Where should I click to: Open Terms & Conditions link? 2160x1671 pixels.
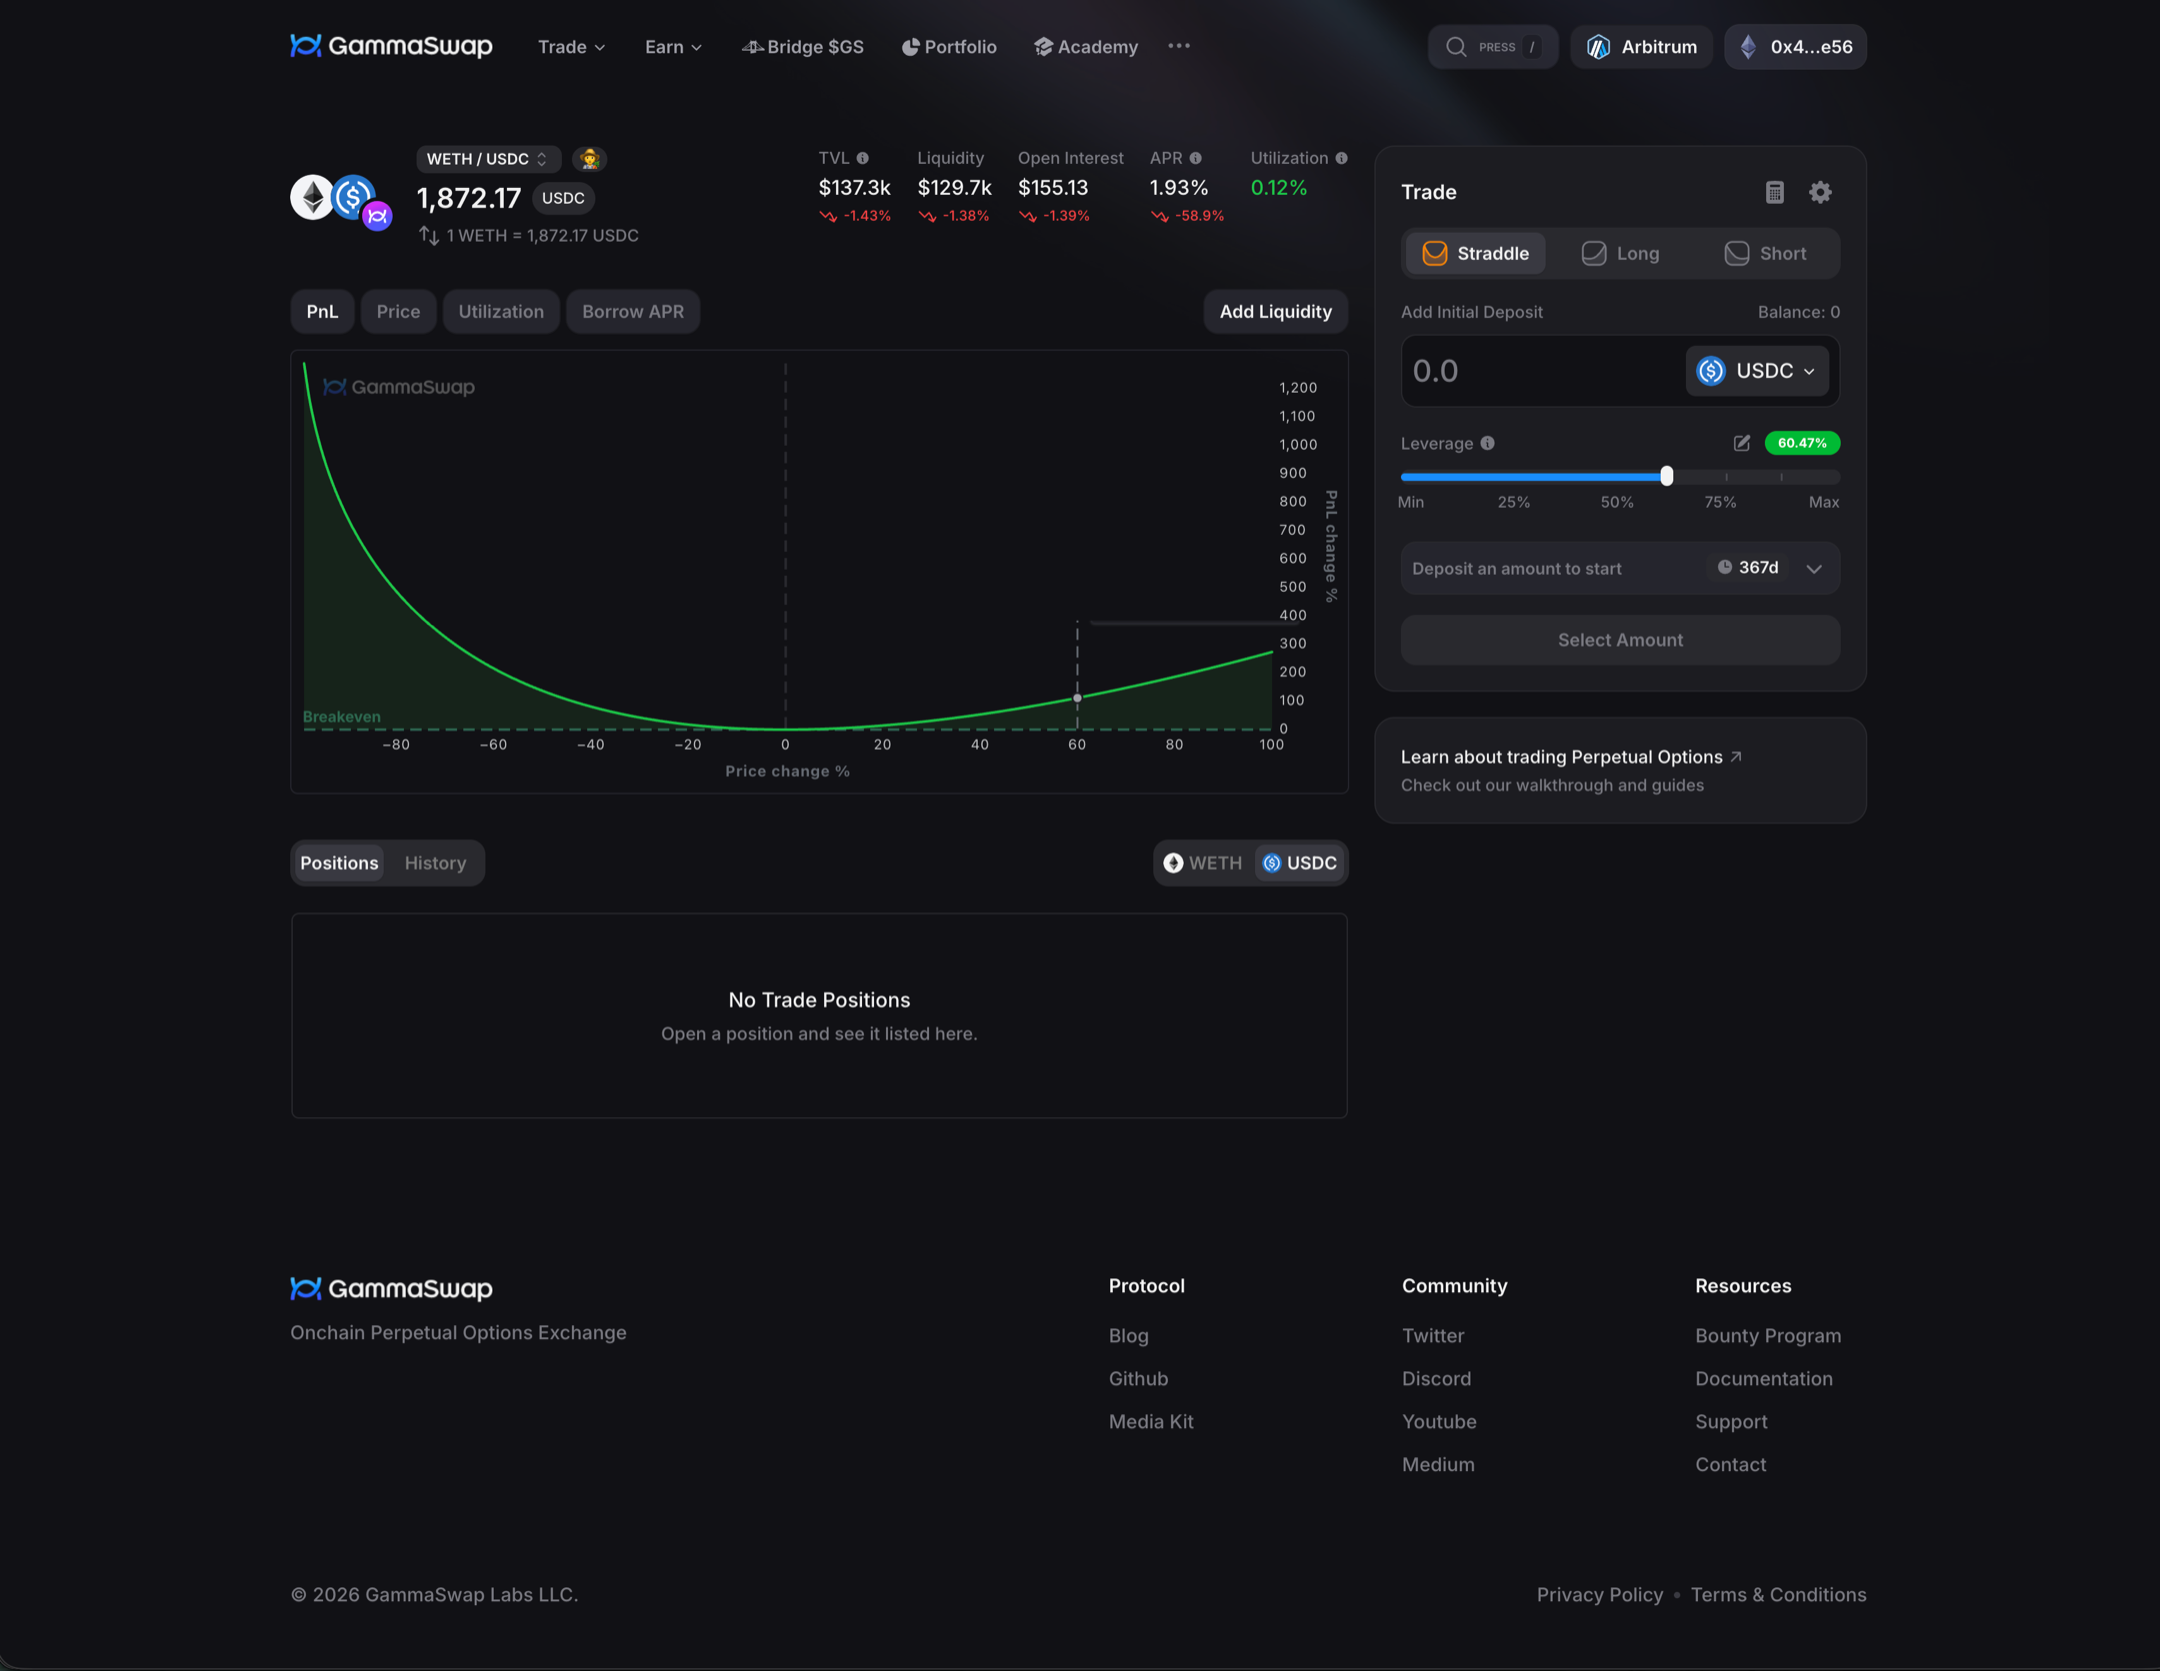[x=1778, y=1594]
